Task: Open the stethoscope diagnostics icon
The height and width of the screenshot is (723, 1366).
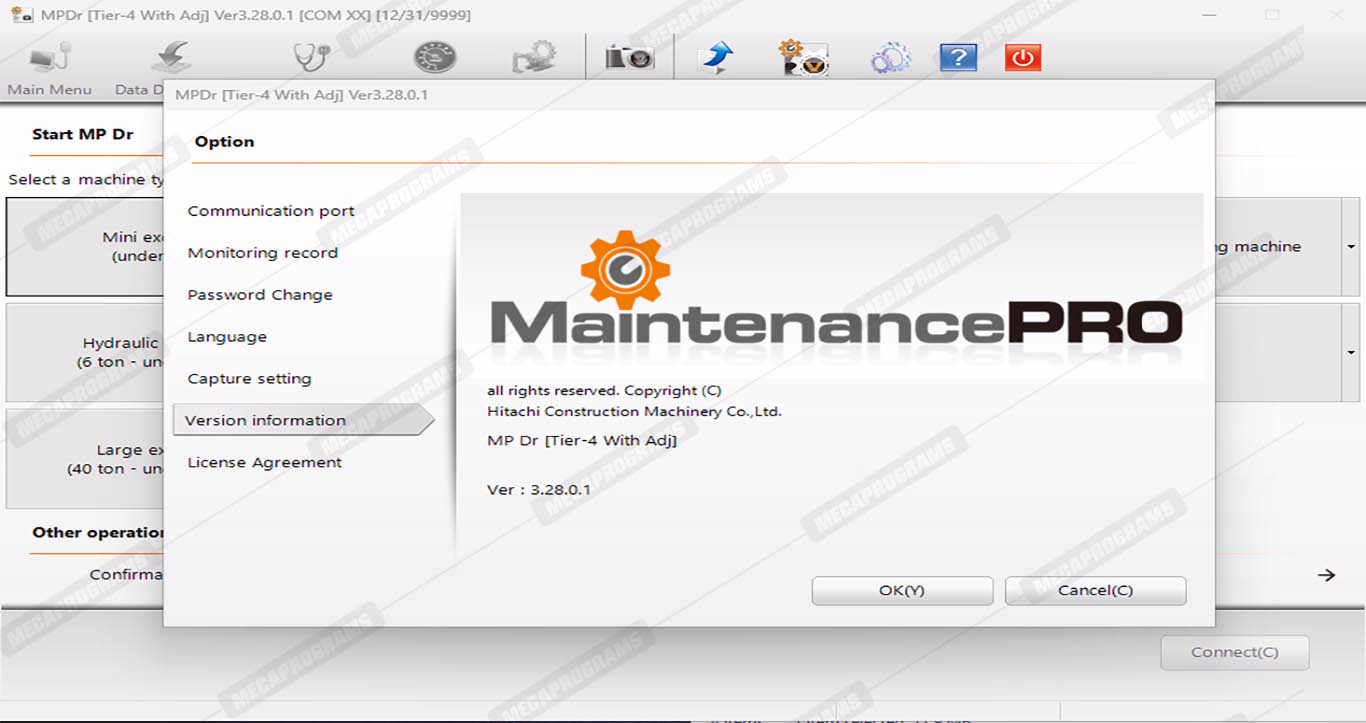Action: [x=311, y=57]
